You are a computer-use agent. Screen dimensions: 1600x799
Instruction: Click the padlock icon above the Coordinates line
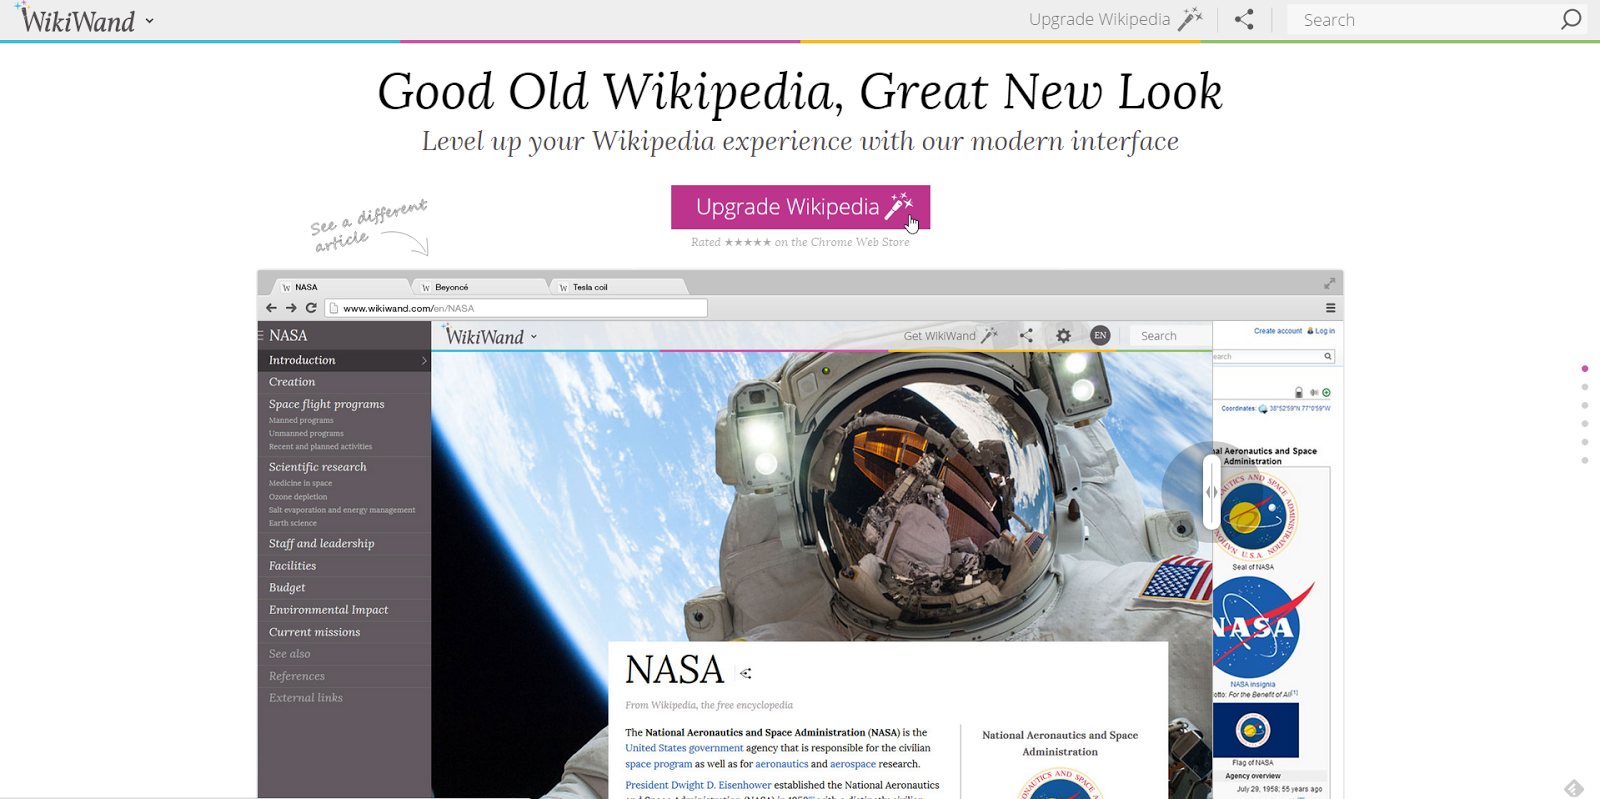(1299, 393)
